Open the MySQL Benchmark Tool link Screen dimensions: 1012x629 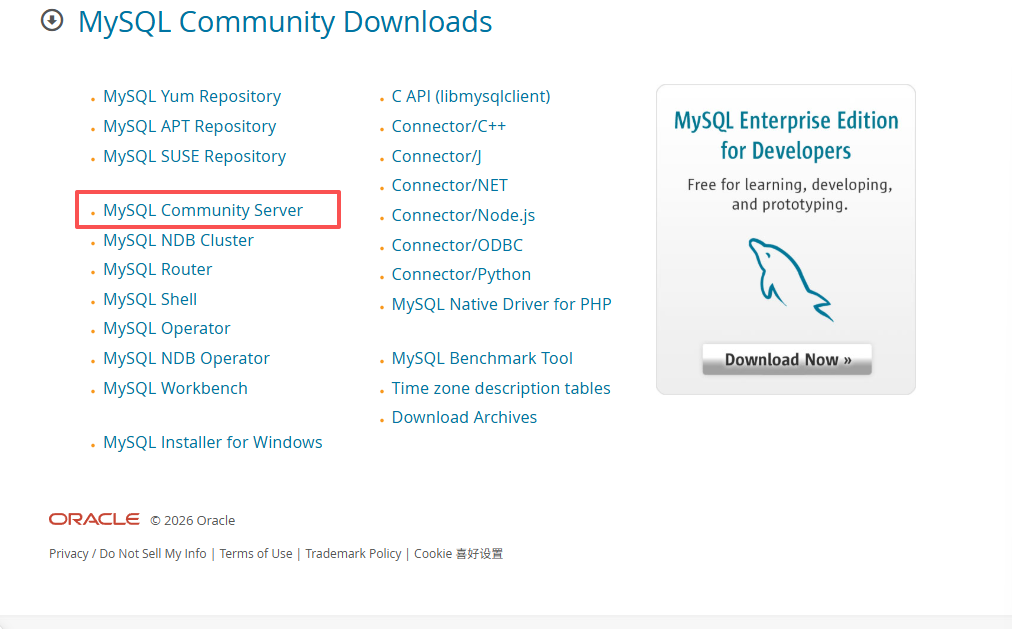click(482, 358)
